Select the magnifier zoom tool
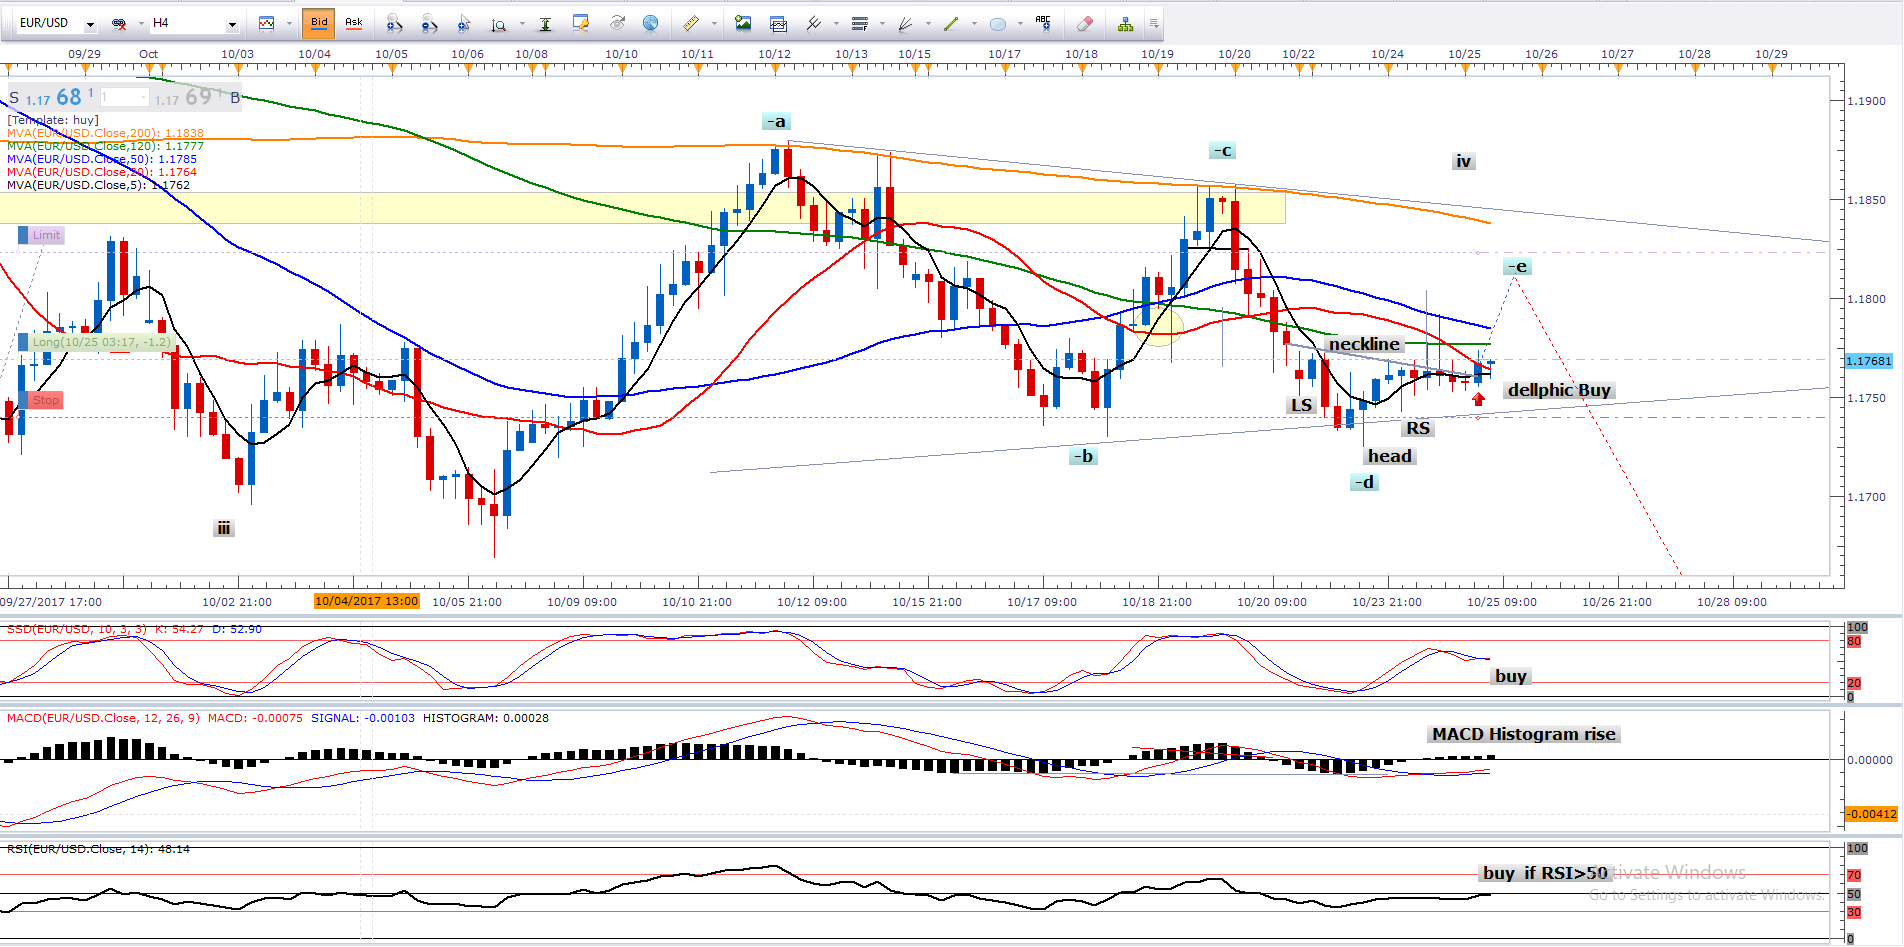Viewport: 1904px width, 947px height. 498,23
